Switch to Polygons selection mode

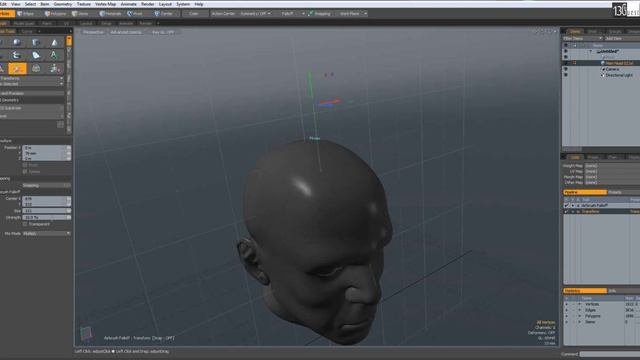[x=55, y=13]
